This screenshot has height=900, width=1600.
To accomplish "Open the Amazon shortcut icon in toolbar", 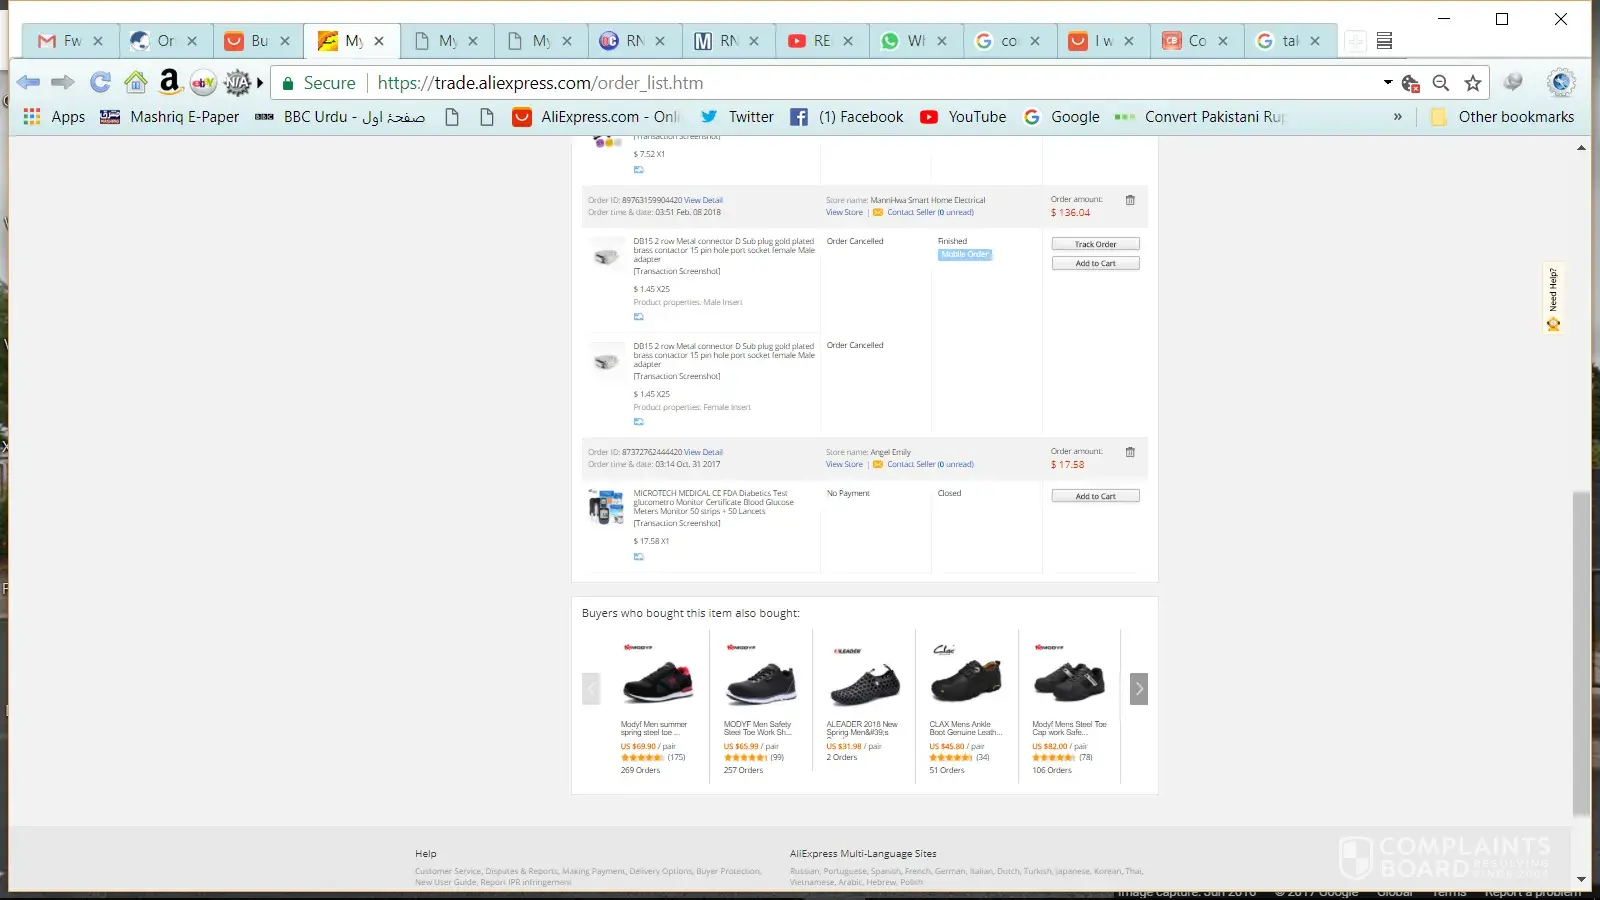I will (x=170, y=82).
